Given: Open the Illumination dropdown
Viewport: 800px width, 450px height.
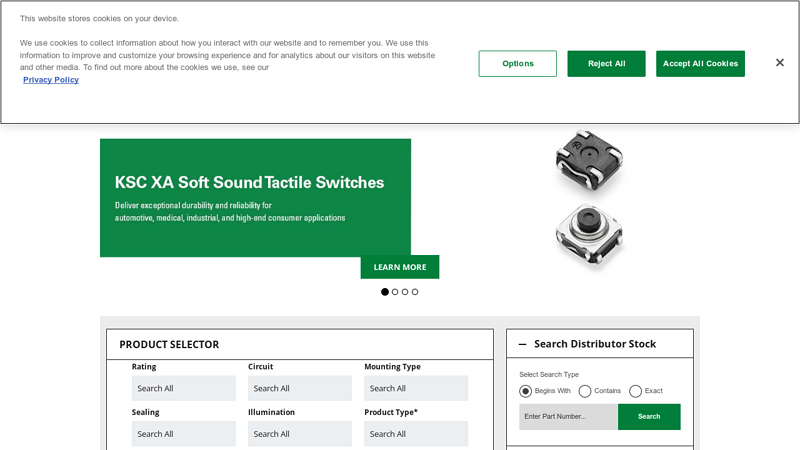Looking at the screenshot, I should click(300, 434).
